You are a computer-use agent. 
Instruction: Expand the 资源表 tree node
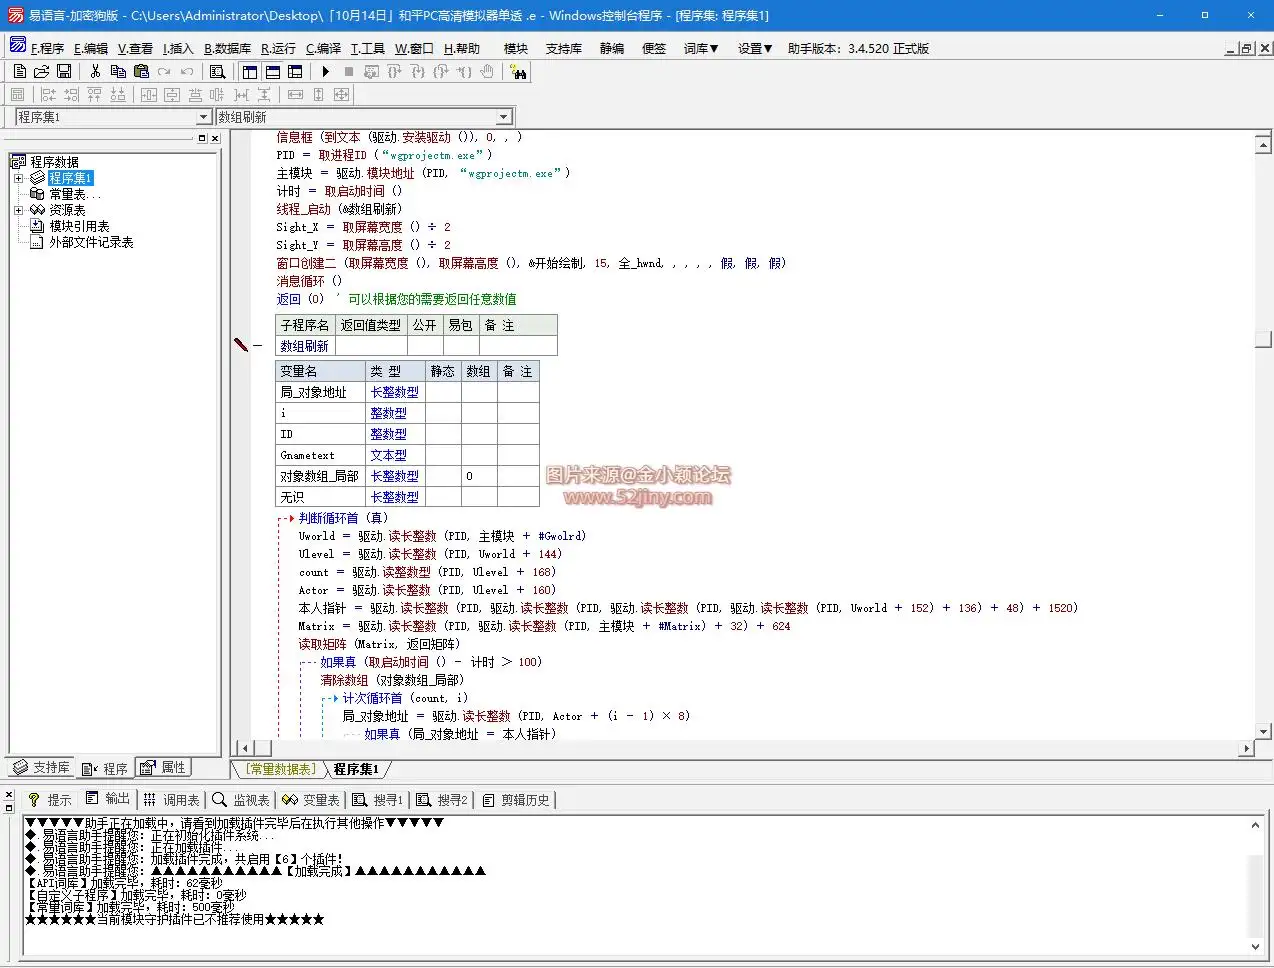point(19,209)
